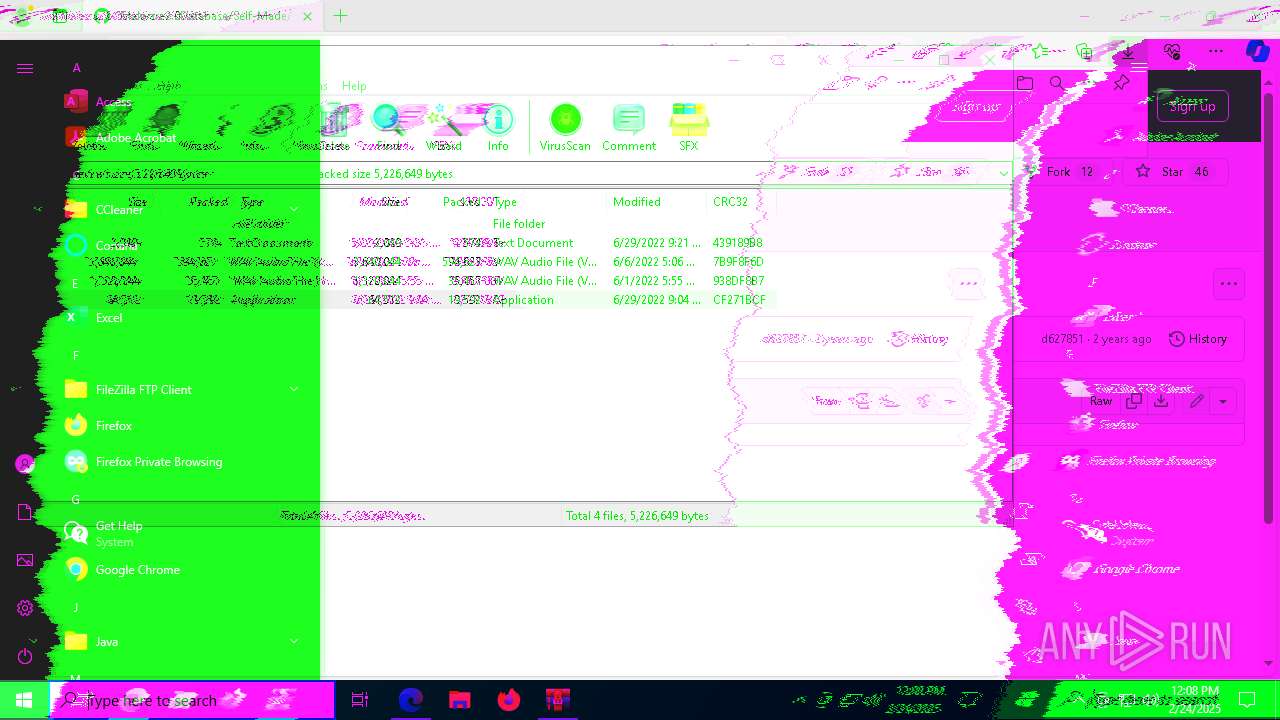Open a new browser tab
1280x720 pixels.
pos(340,16)
